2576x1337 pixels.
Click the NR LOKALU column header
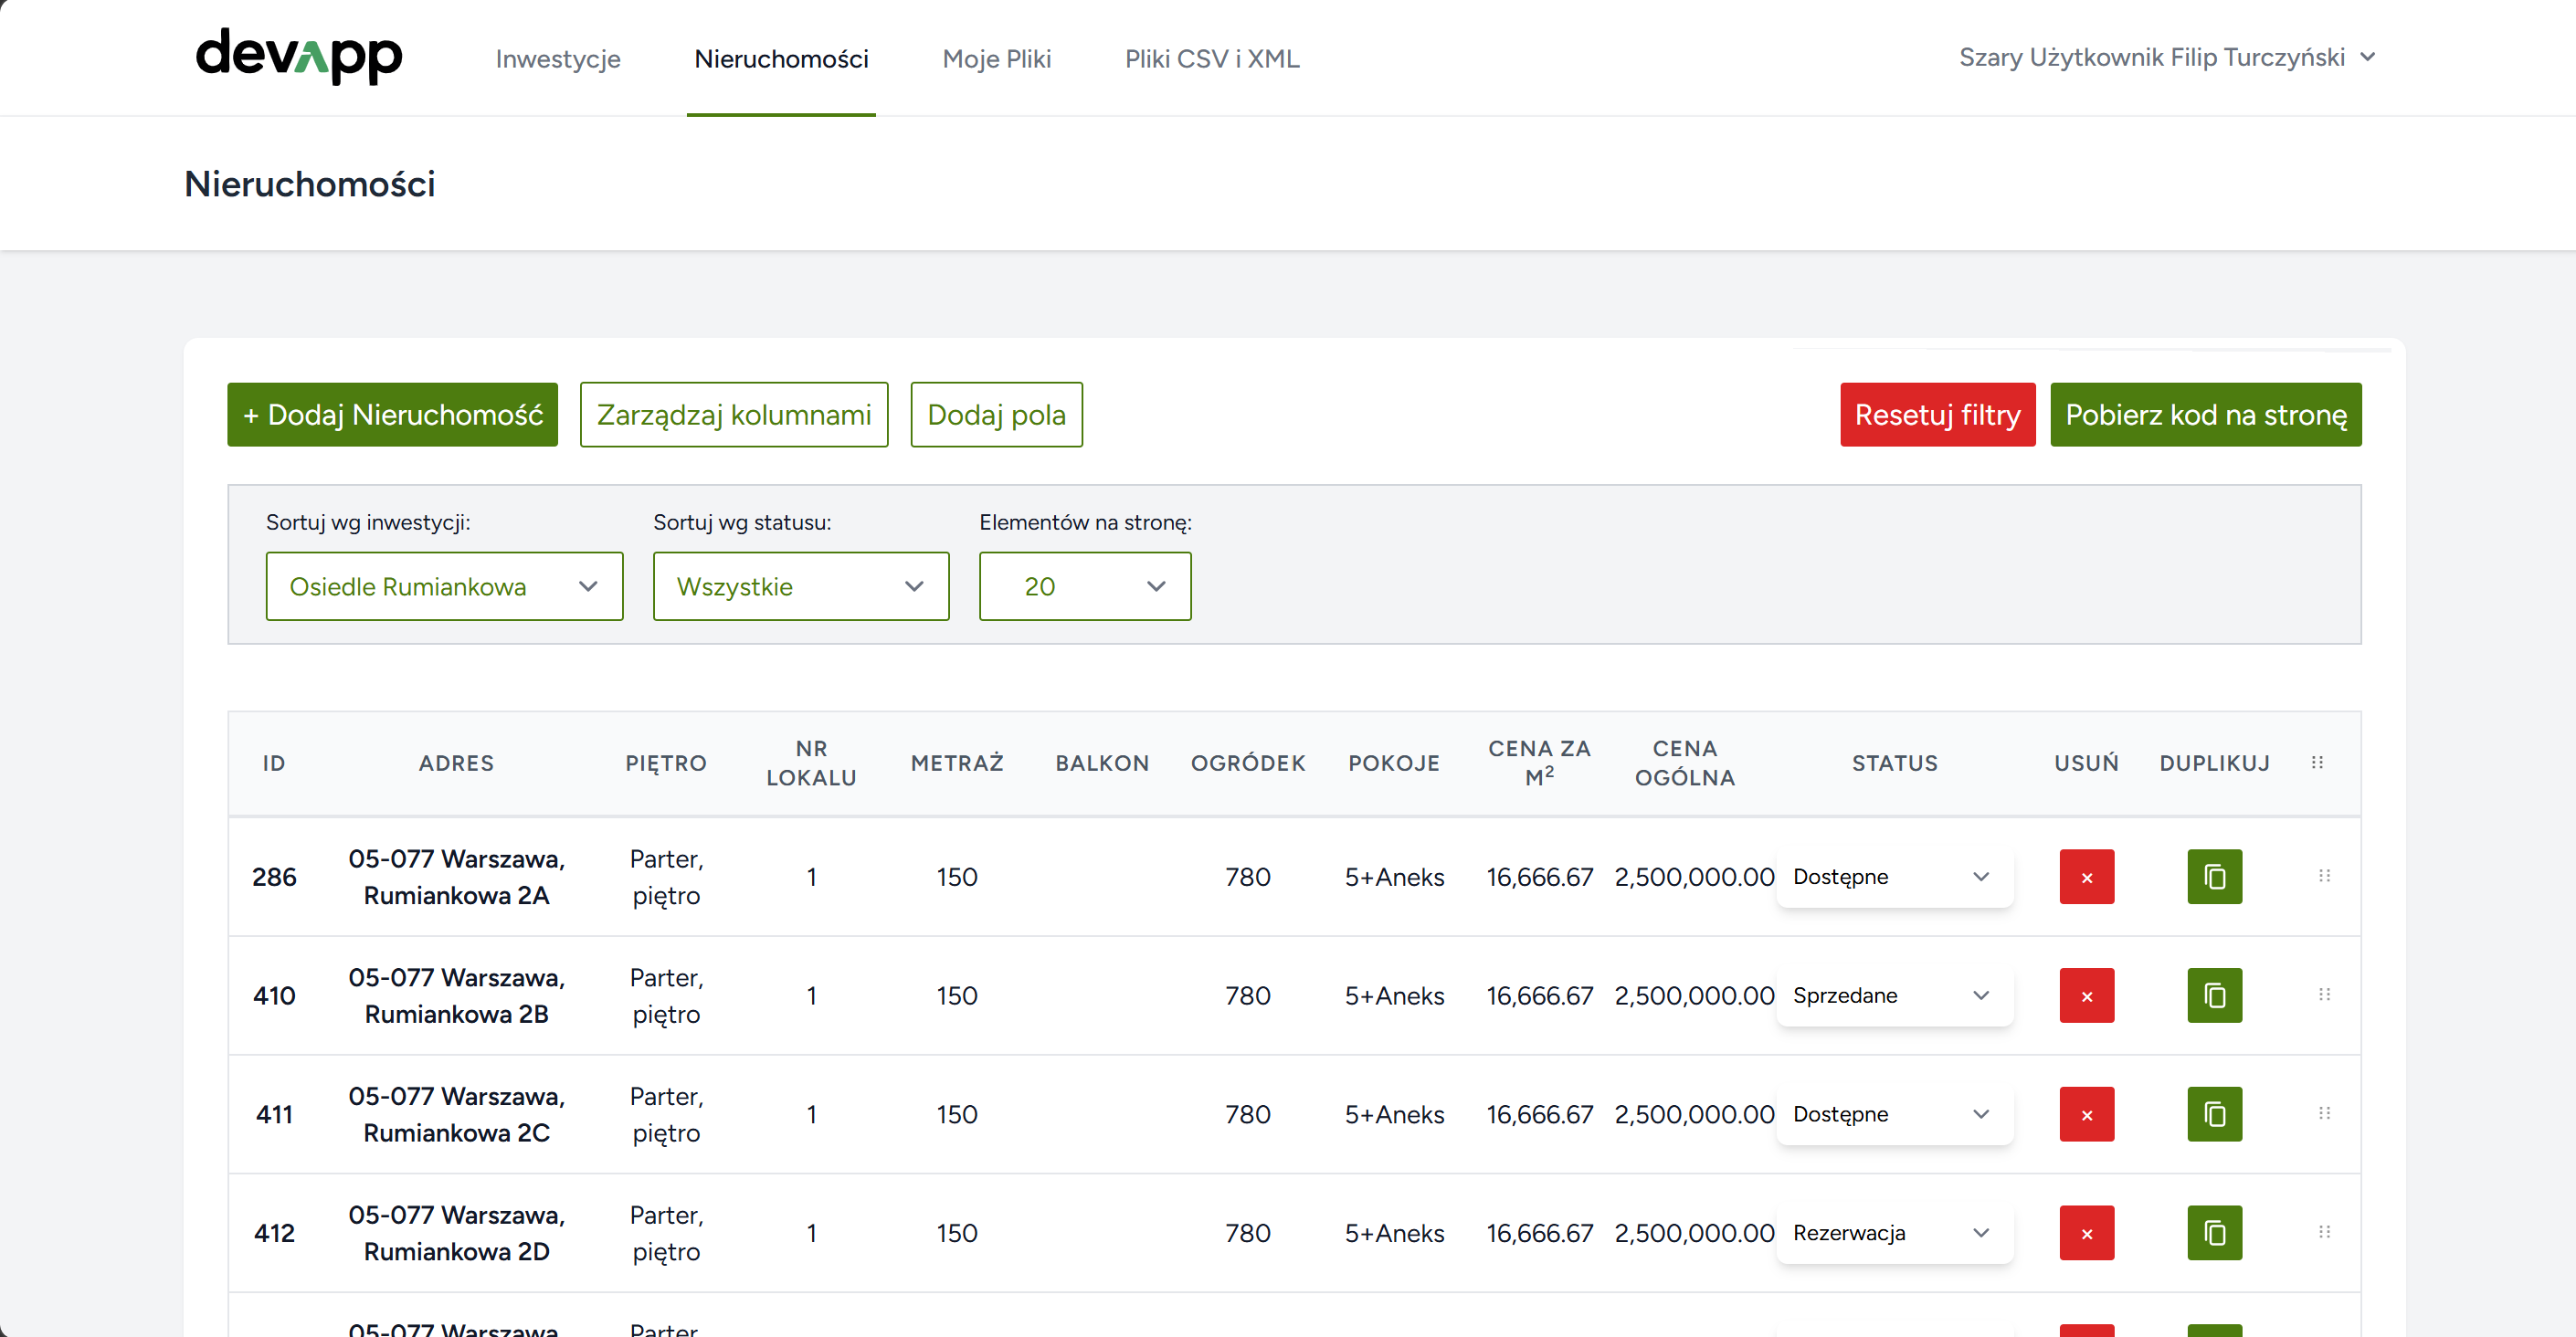811,763
